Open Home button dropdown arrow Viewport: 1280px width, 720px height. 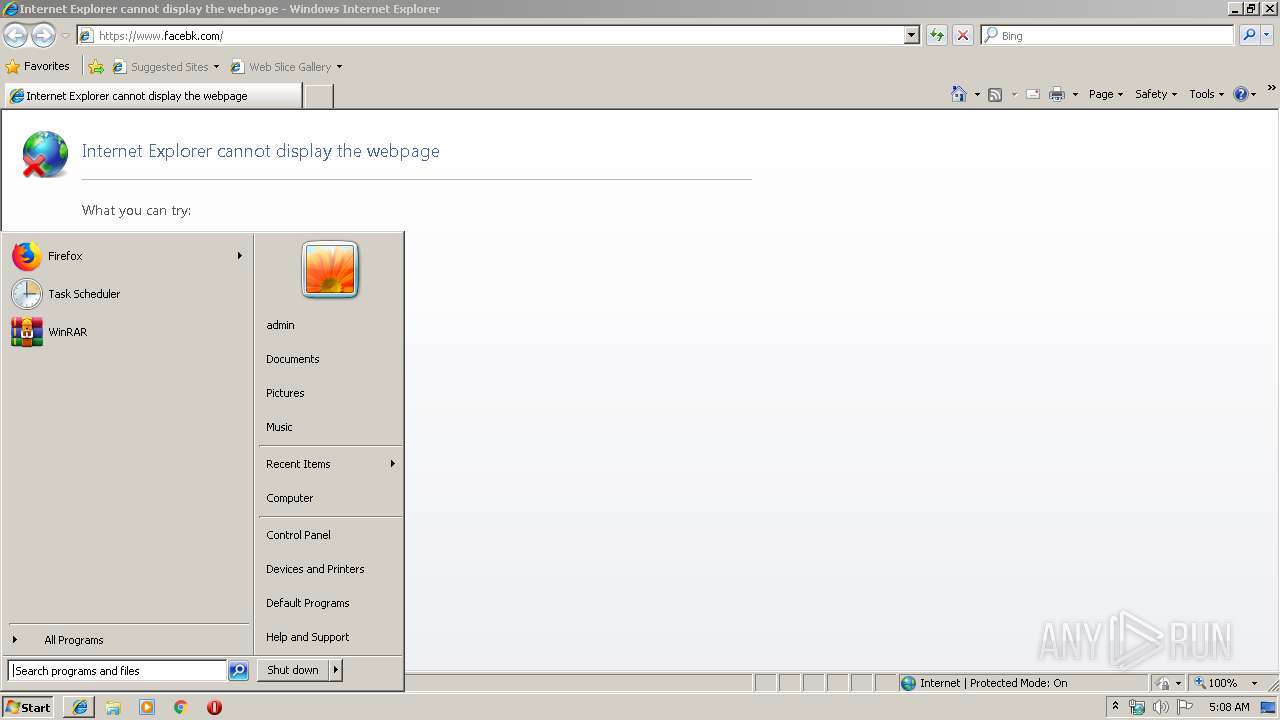[x=977, y=95]
